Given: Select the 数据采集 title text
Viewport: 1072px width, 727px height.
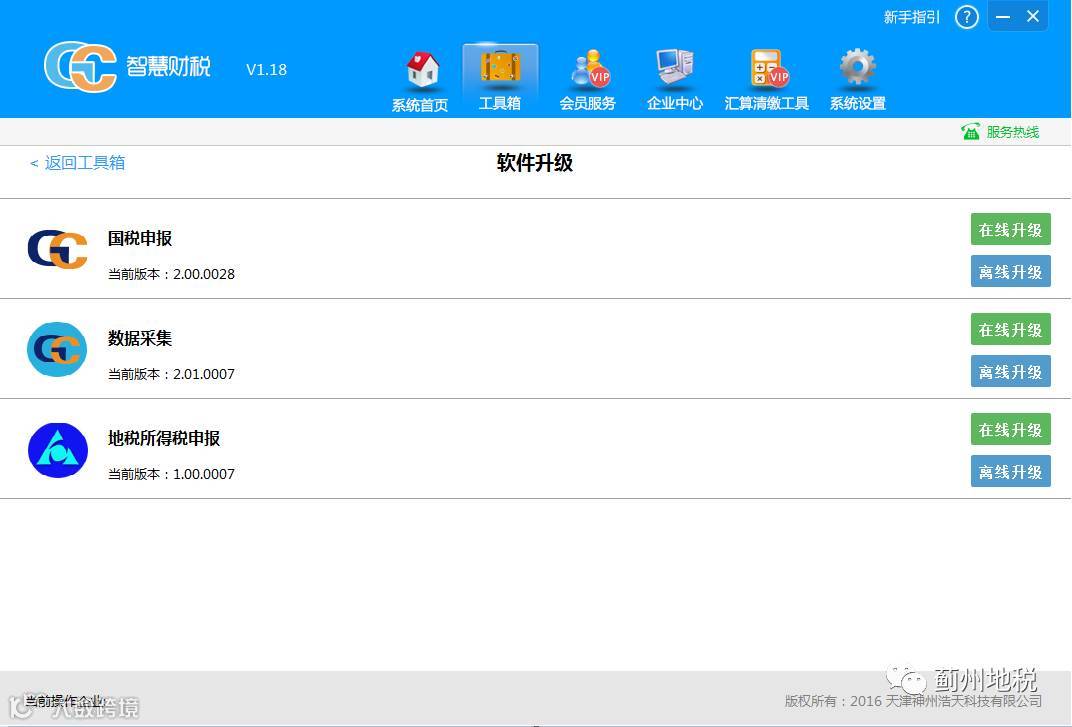Looking at the screenshot, I should point(140,338).
